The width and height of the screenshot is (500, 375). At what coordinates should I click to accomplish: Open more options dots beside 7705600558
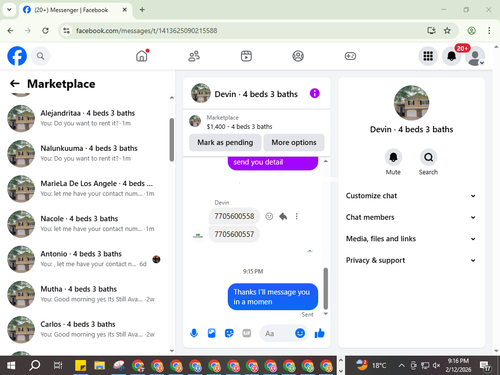pyautogui.click(x=296, y=216)
